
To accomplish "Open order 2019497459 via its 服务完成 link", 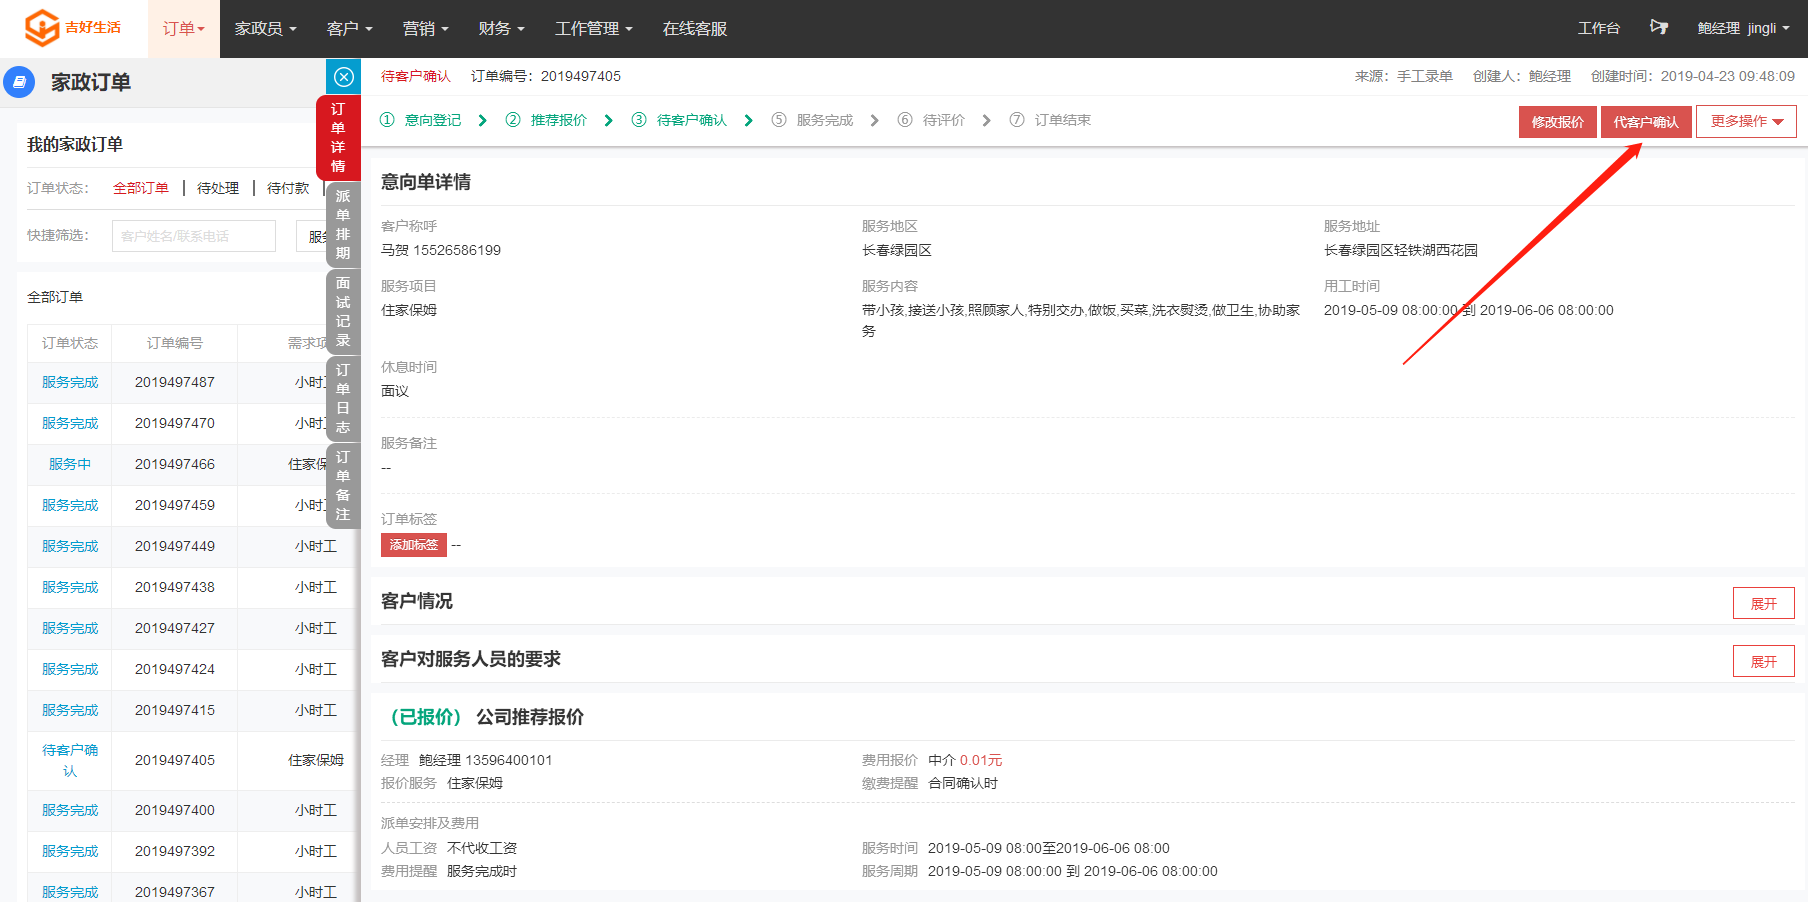I will (70, 505).
